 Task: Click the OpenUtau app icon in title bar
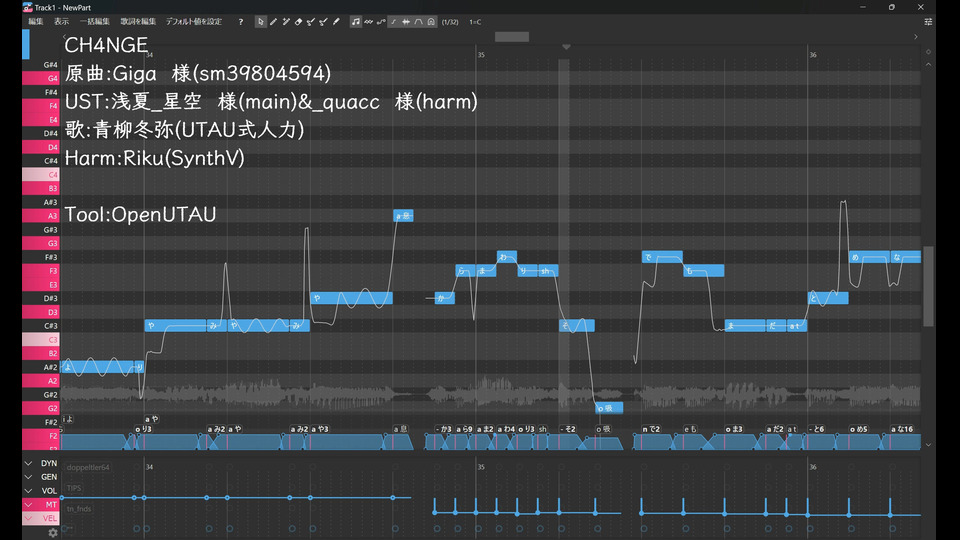(x=28, y=7)
